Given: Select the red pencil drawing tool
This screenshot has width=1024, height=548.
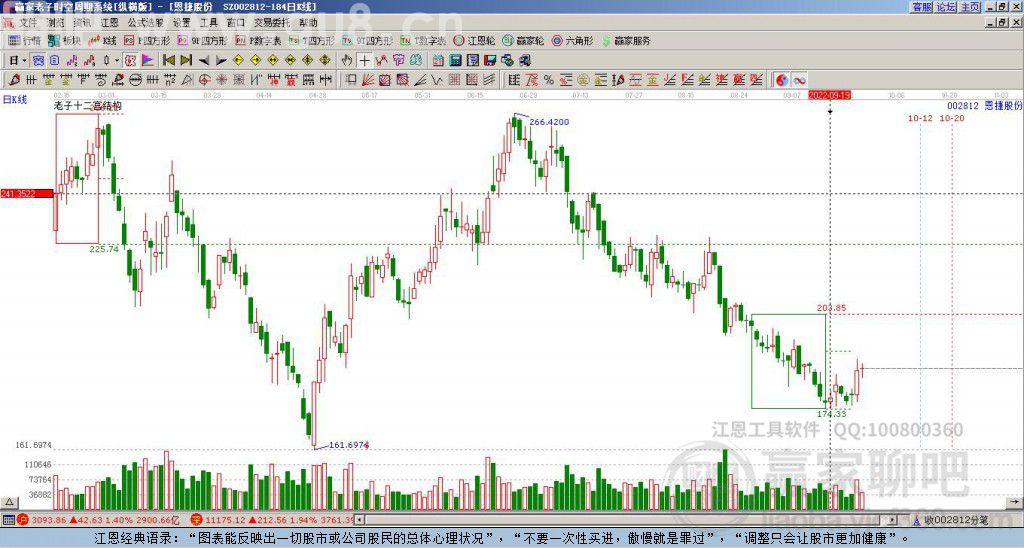Looking at the screenshot, I should [14, 80].
